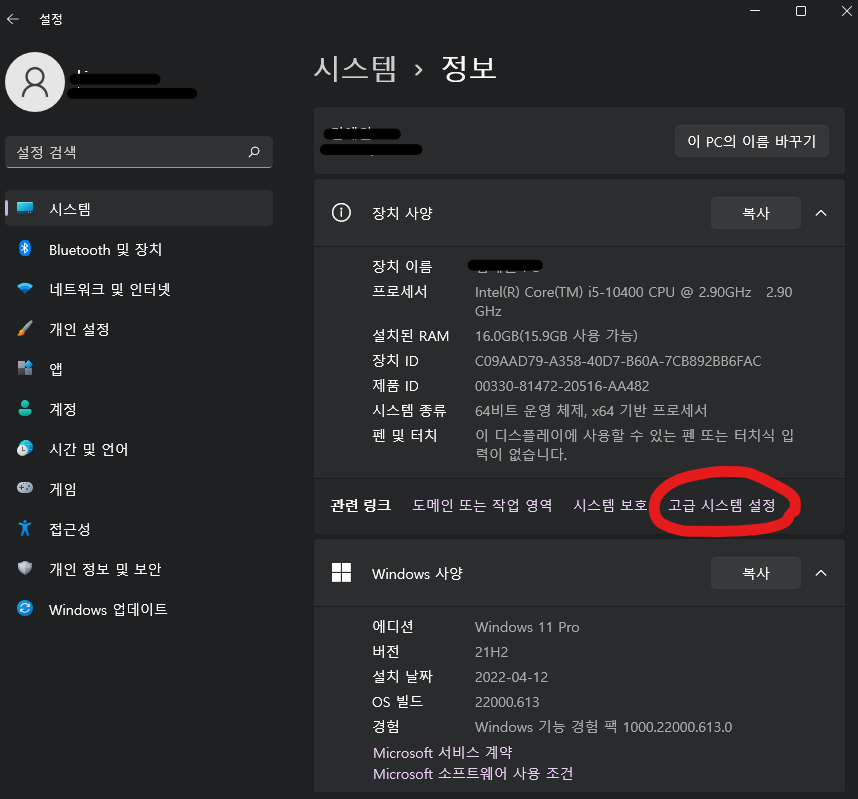
Task: Select install date 2022-04-12
Action: pyautogui.click(x=511, y=677)
